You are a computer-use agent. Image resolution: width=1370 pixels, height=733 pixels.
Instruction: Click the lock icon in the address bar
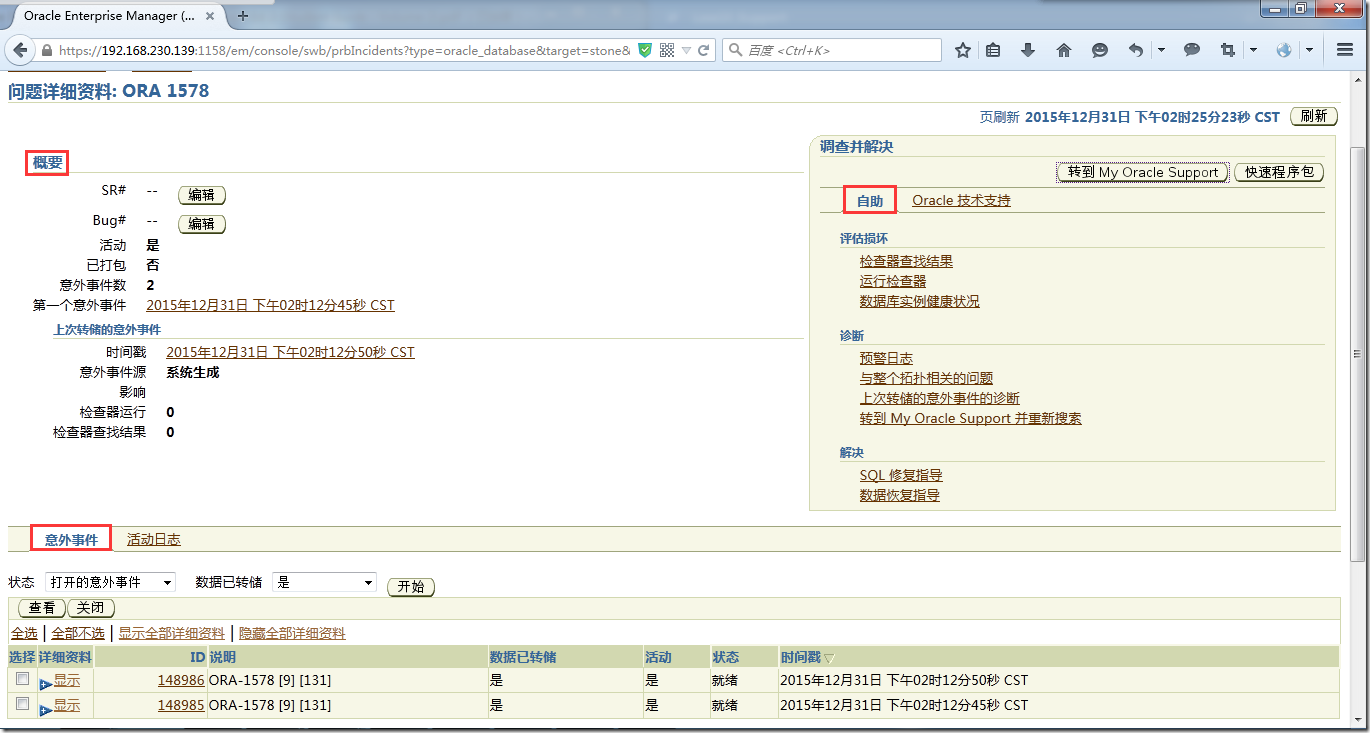tap(46, 50)
